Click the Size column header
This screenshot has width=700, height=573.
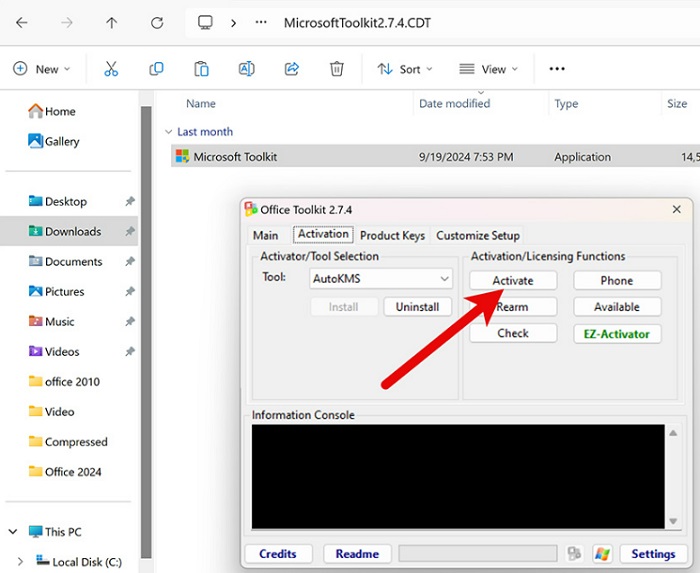pos(677,104)
